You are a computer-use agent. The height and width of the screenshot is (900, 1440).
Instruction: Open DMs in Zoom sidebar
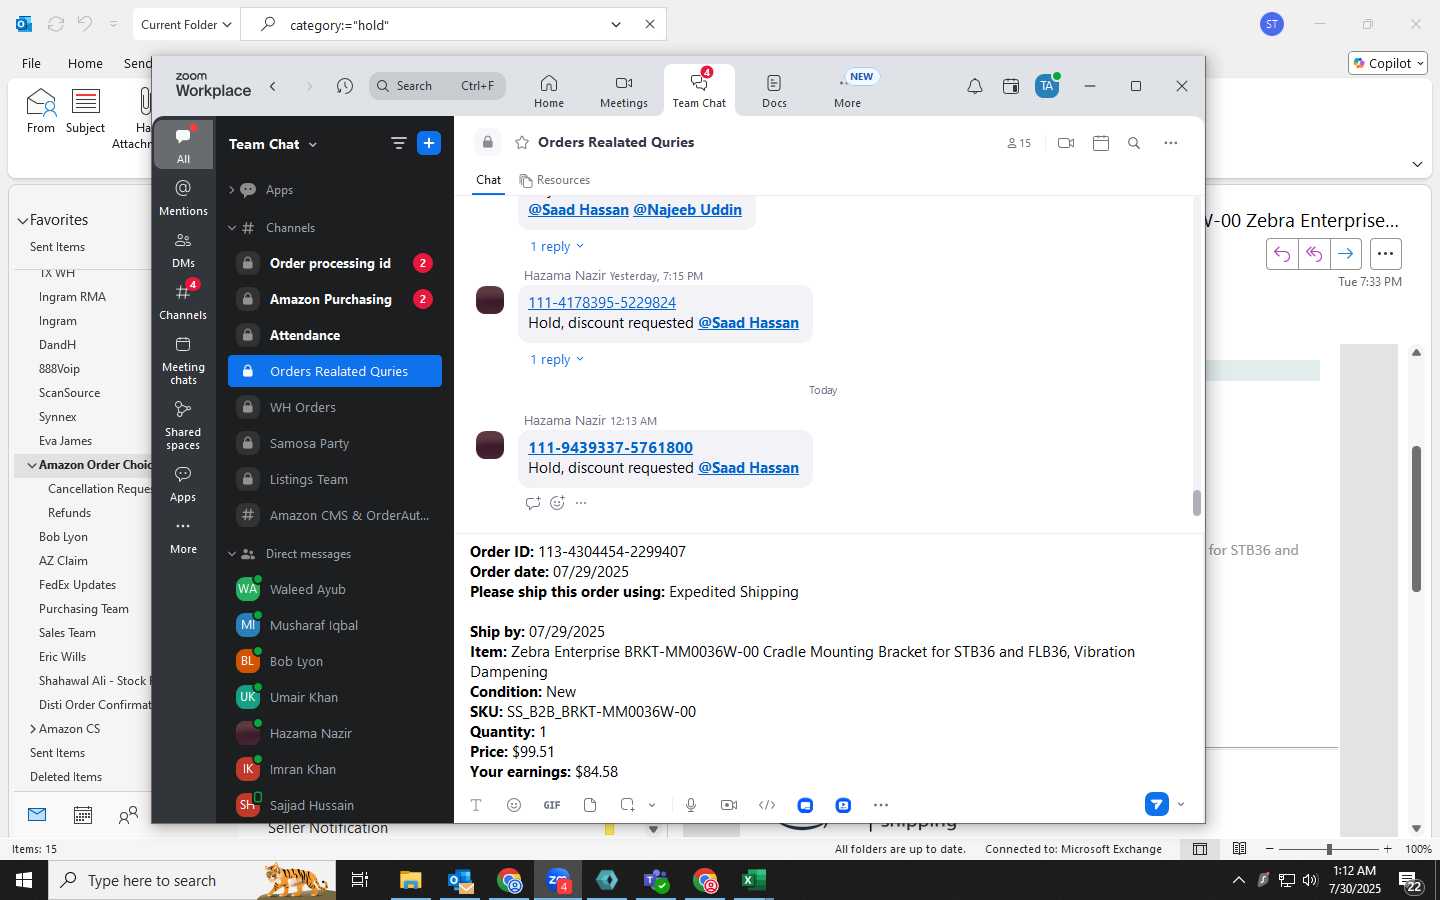click(183, 249)
